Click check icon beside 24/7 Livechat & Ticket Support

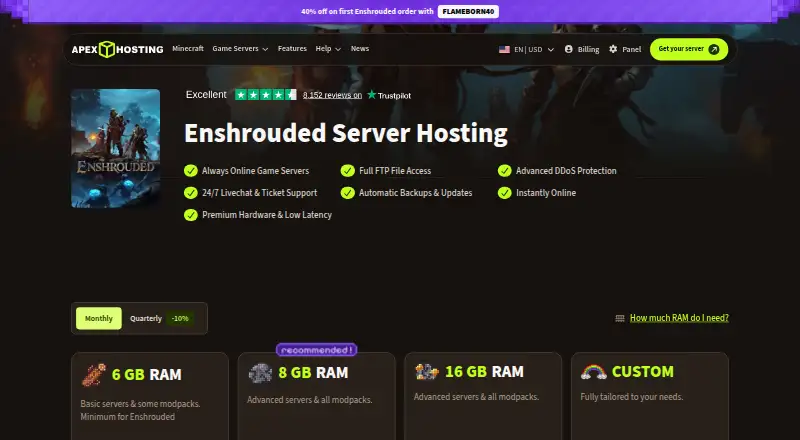pos(191,192)
